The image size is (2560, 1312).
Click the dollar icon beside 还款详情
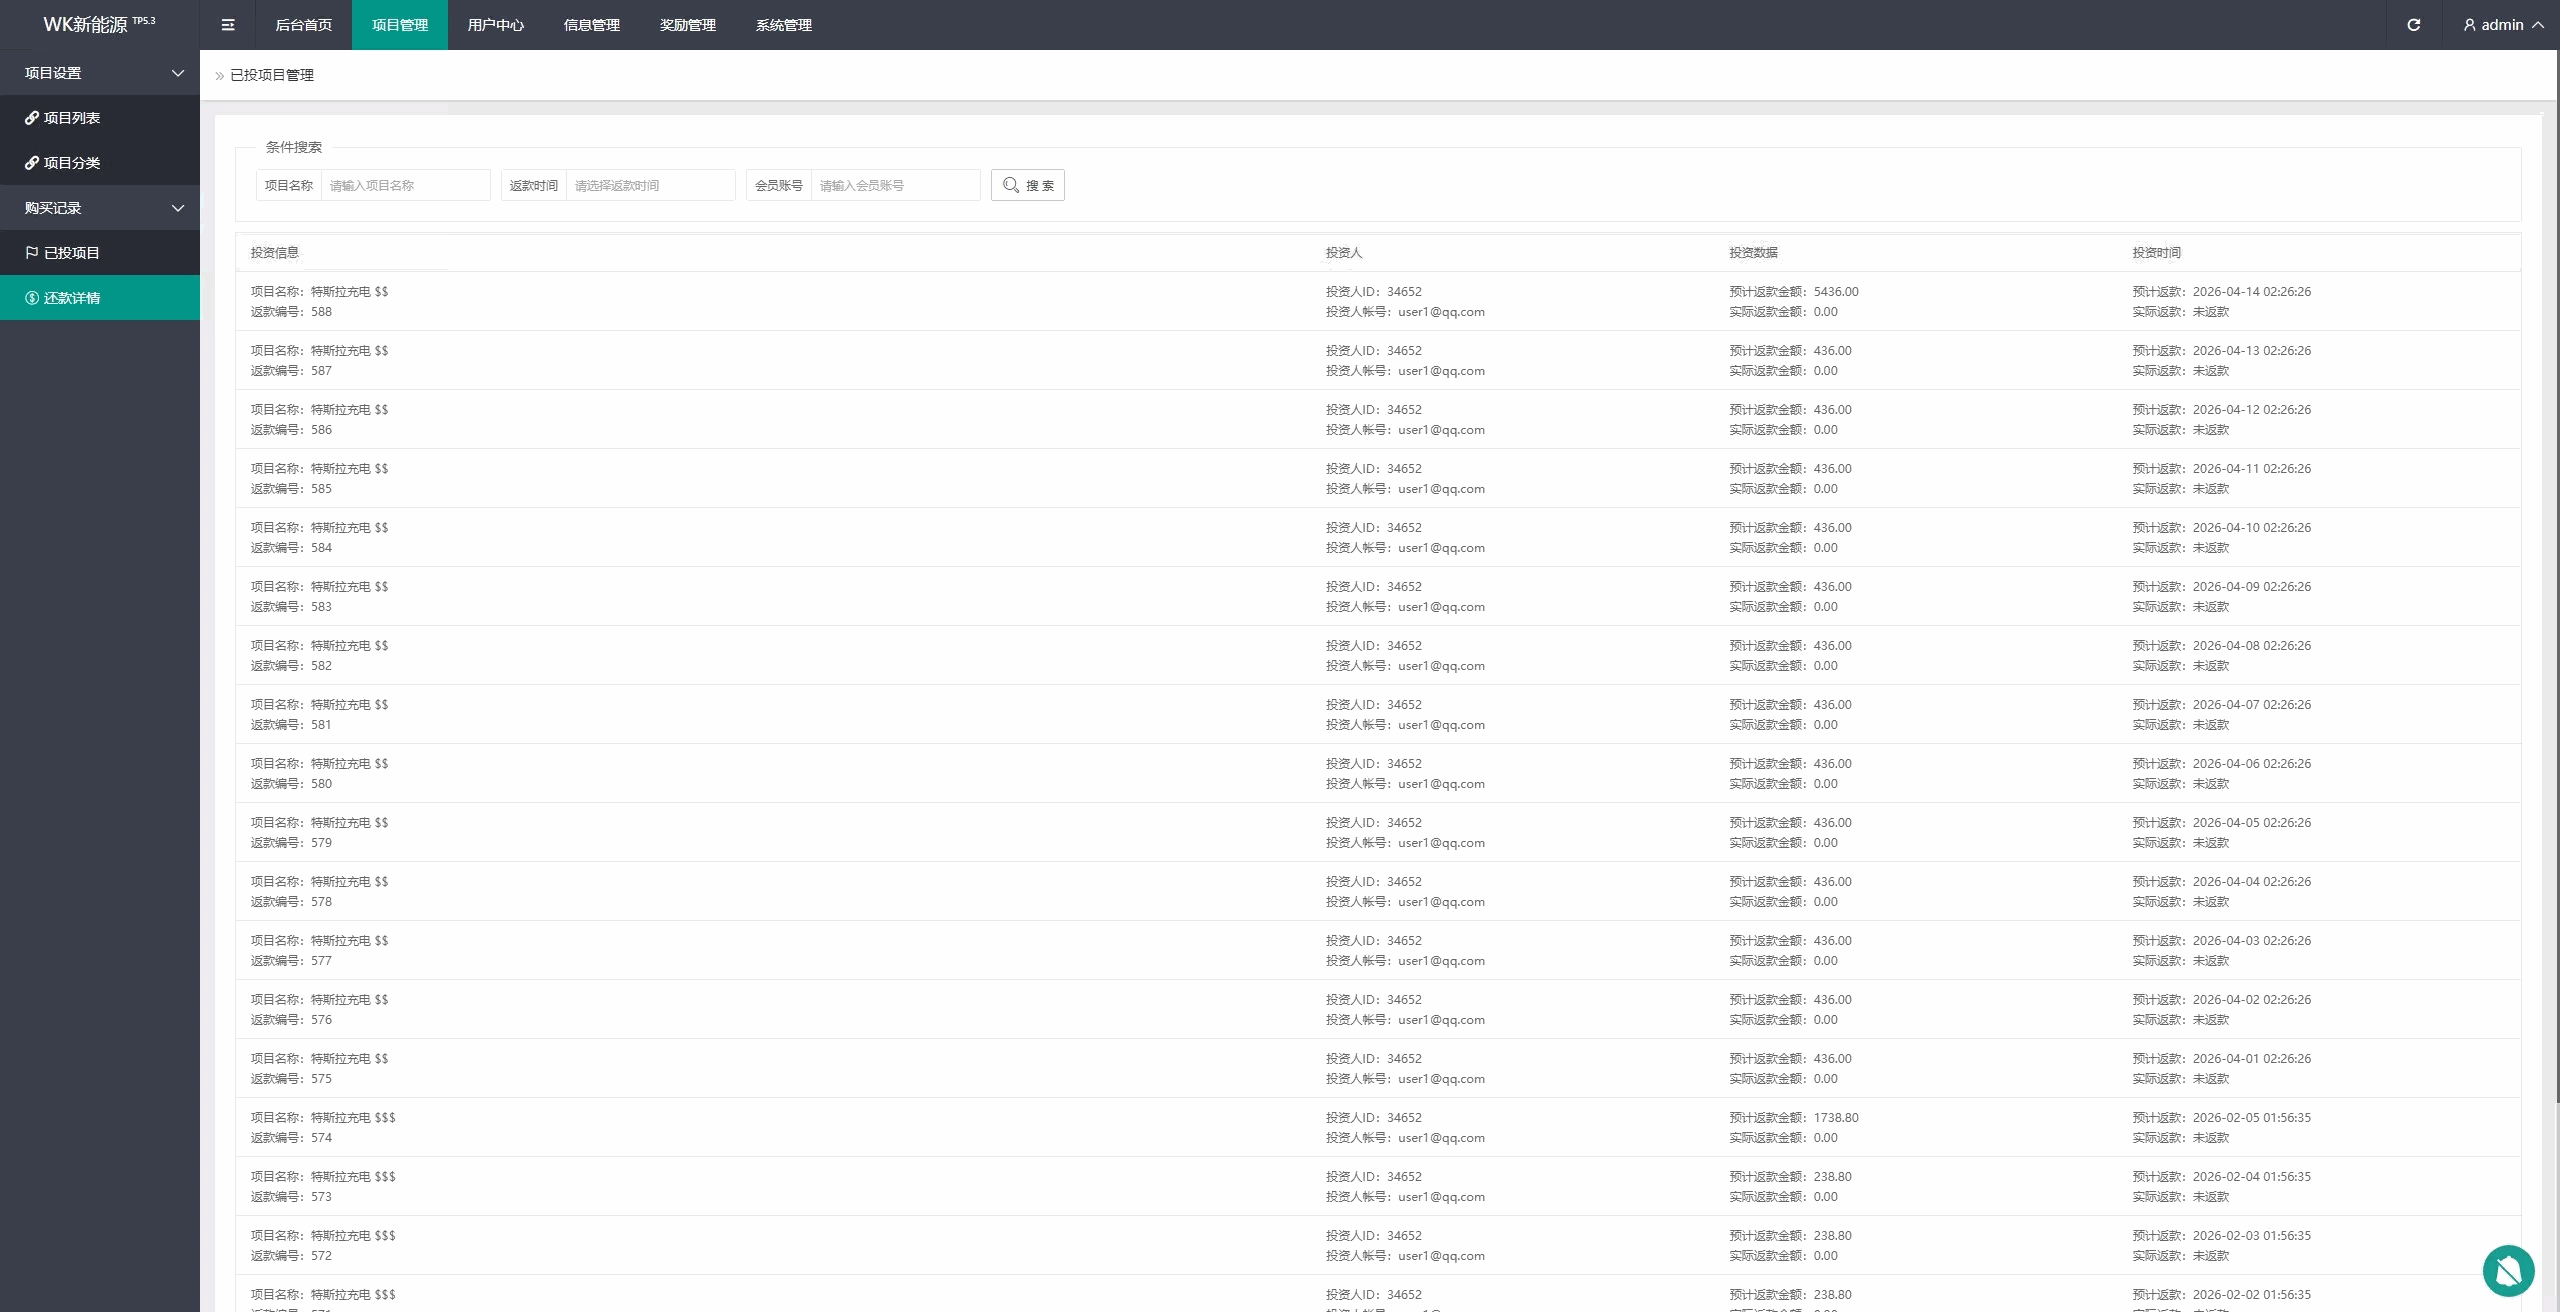pos(32,298)
